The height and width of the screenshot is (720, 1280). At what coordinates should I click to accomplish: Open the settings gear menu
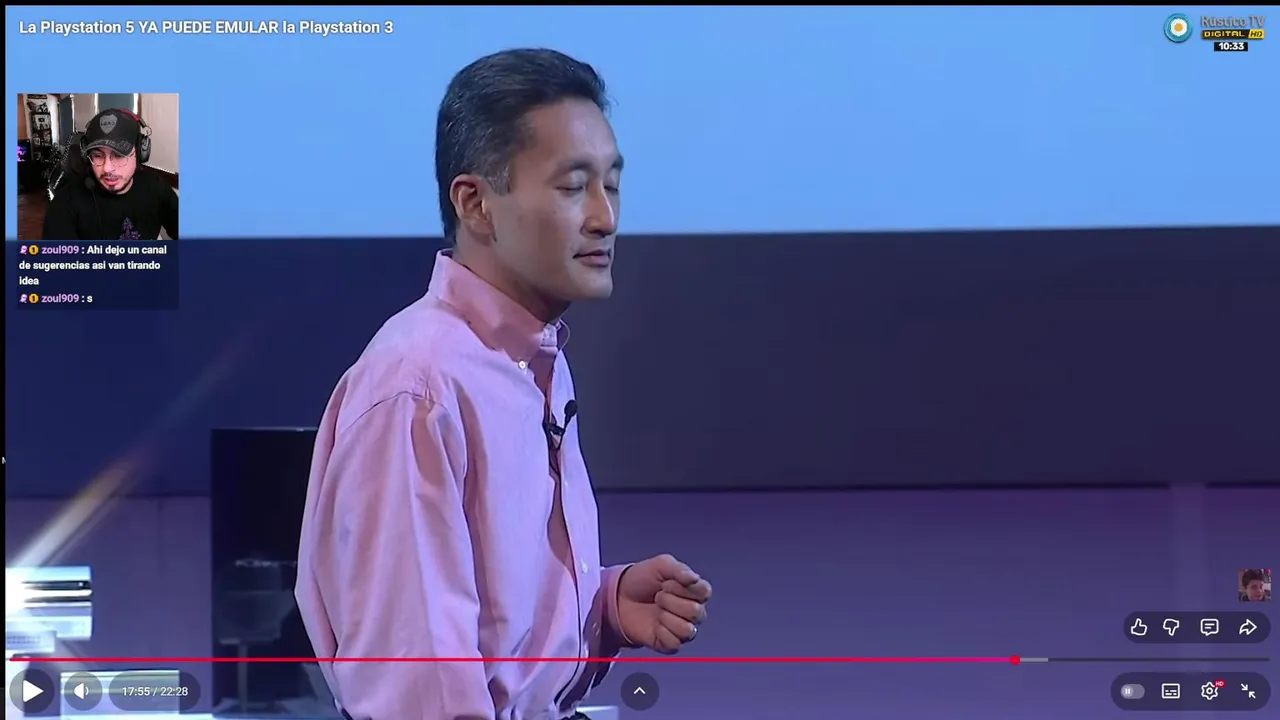pyautogui.click(x=1210, y=691)
